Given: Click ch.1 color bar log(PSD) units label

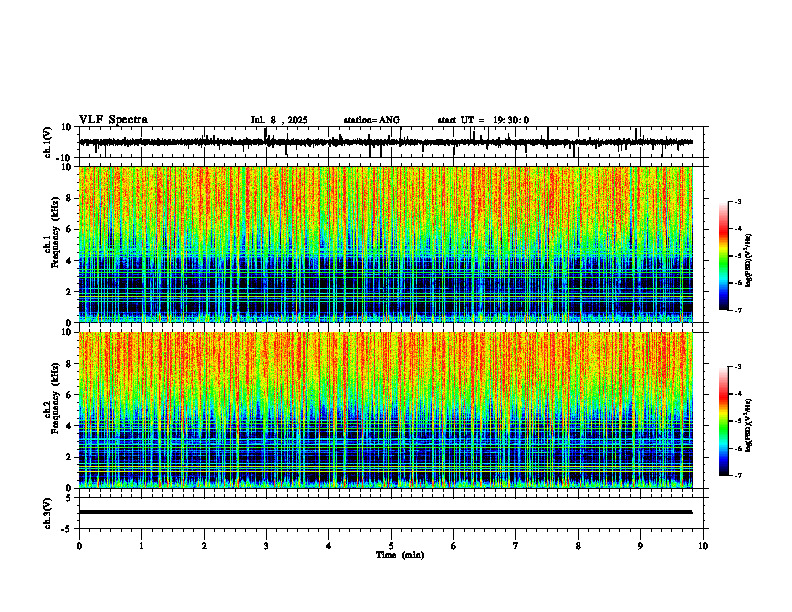Looking at the screenshot, I should pyautogui.click(x=750, y=261).
